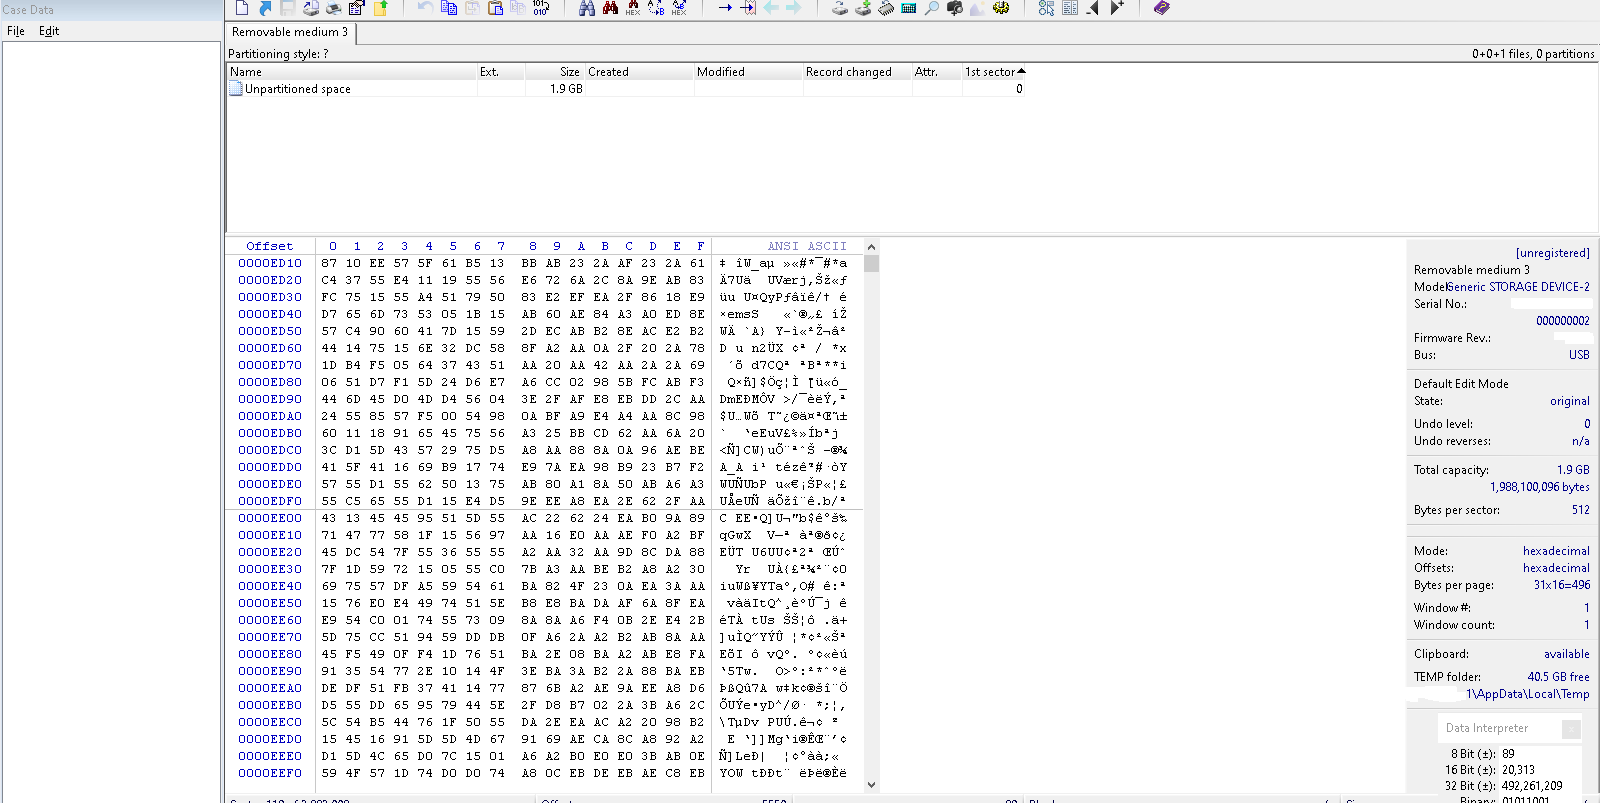Select the Unpartitioned space entry

point(298,89)
